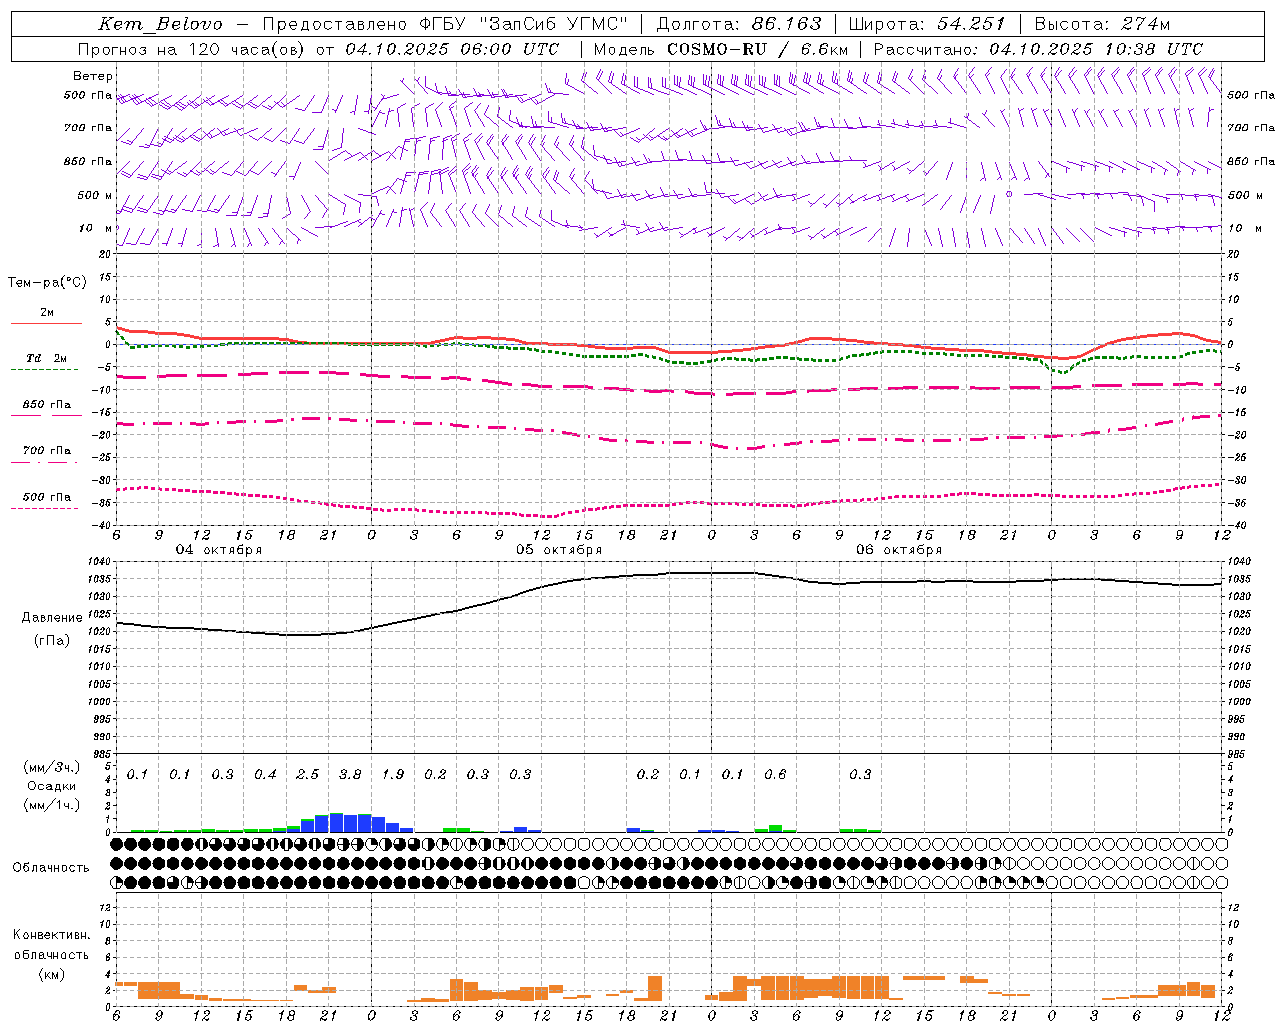Screen dimensions: 1280x1024
Task: Click the Долгота: 86.163 value
Action: click(x=739, y=24)
